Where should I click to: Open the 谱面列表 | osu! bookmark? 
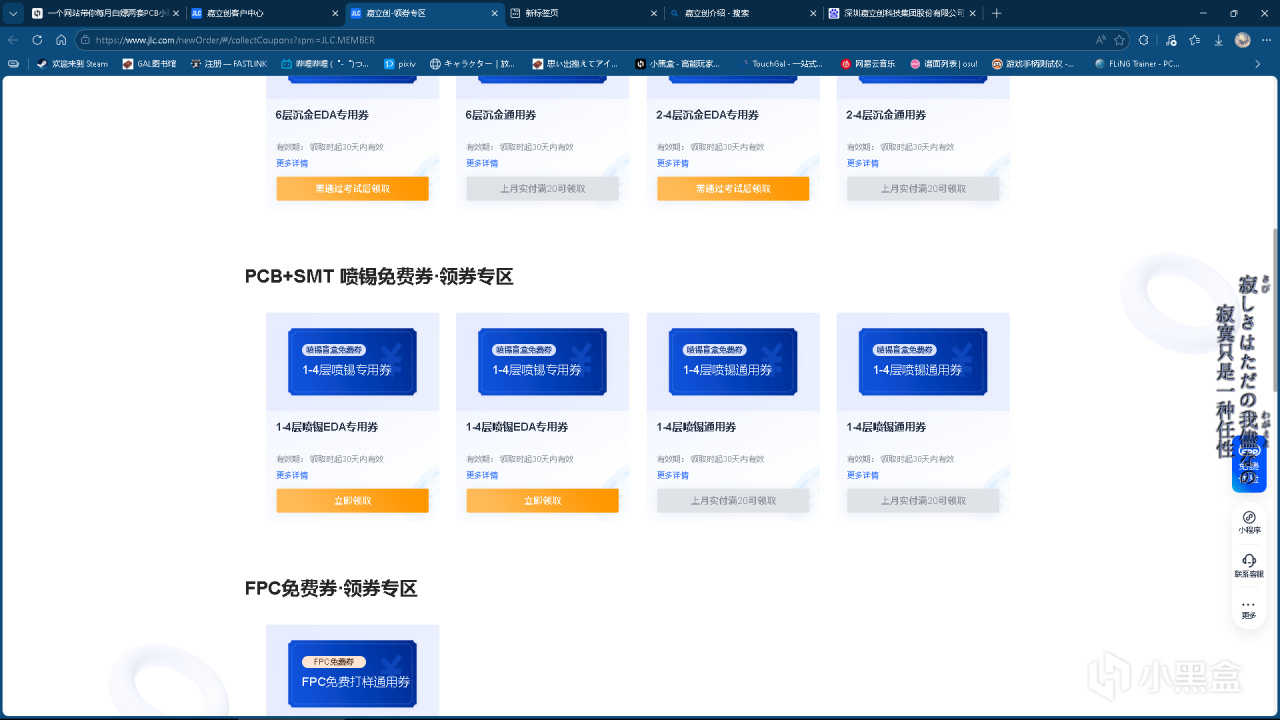coord(944,63)
